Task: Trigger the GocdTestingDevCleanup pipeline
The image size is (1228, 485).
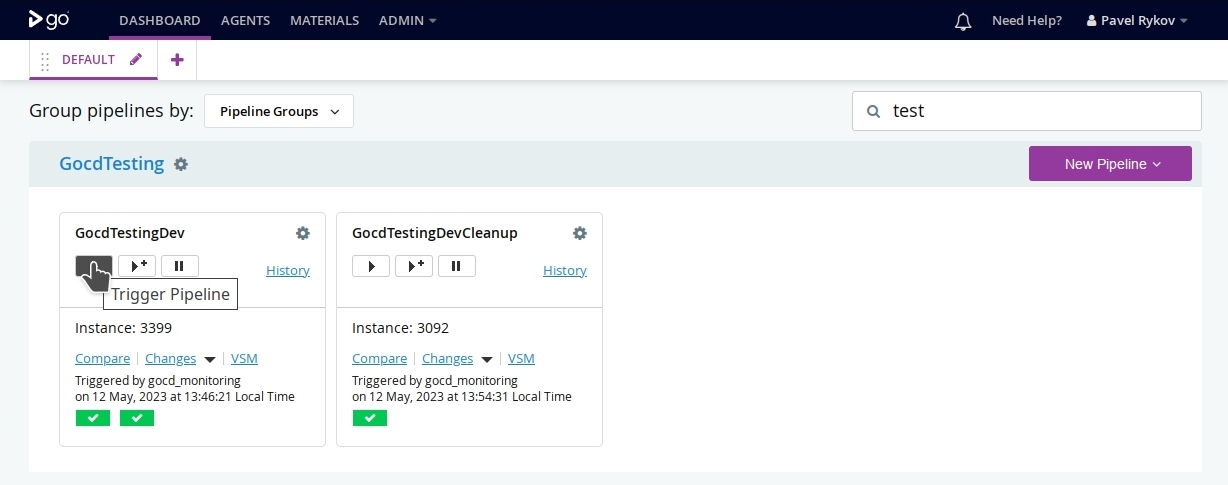Action: point(371,266)
